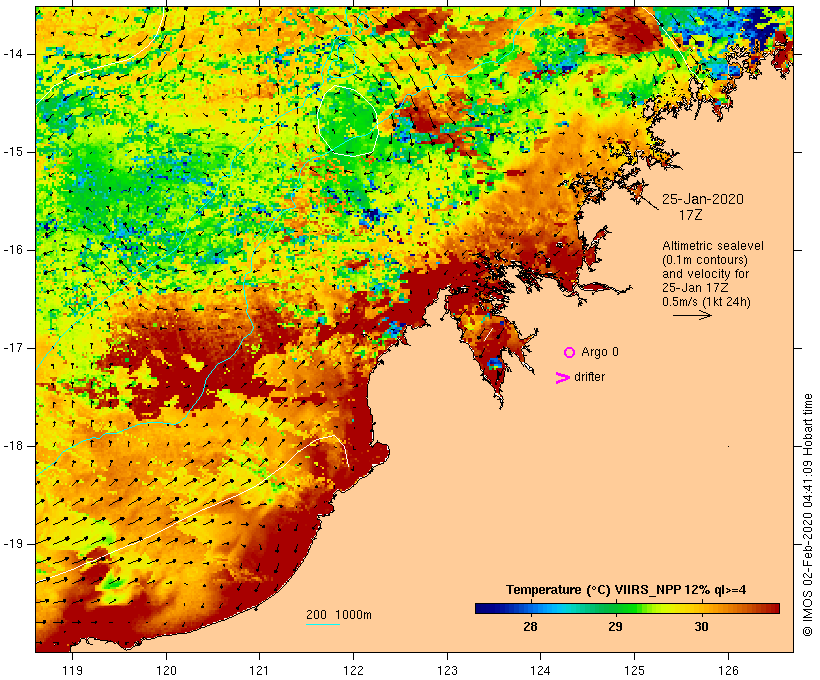The width and height of the screenshot is (820, 680).
Task: Click the dark red end of color bar
Action: click(x=773, y=608)
